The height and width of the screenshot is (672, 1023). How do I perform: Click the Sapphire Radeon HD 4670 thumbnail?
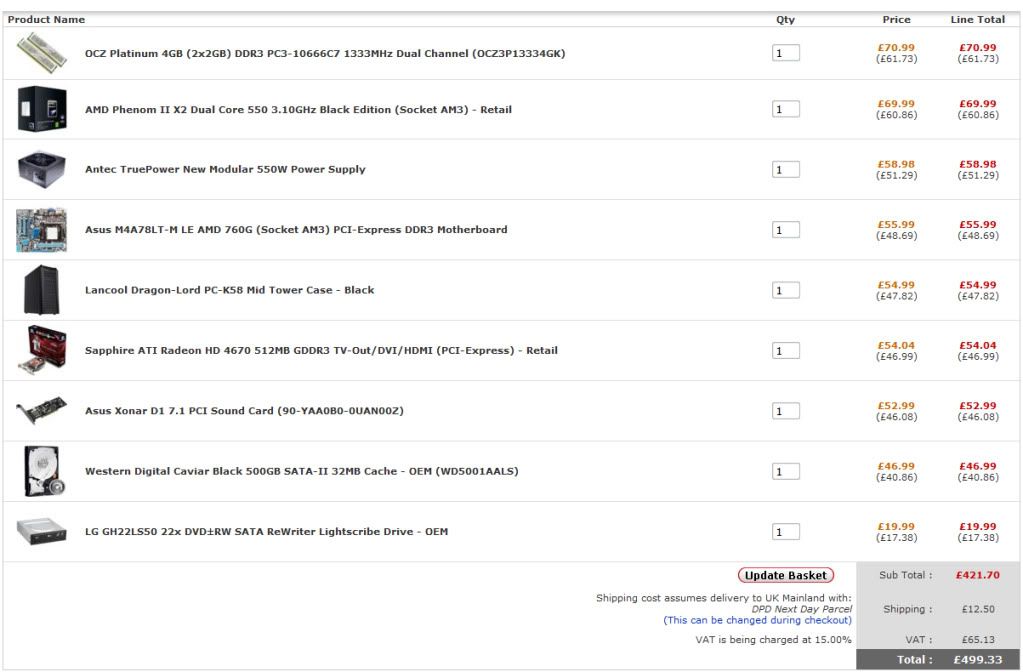42,350
